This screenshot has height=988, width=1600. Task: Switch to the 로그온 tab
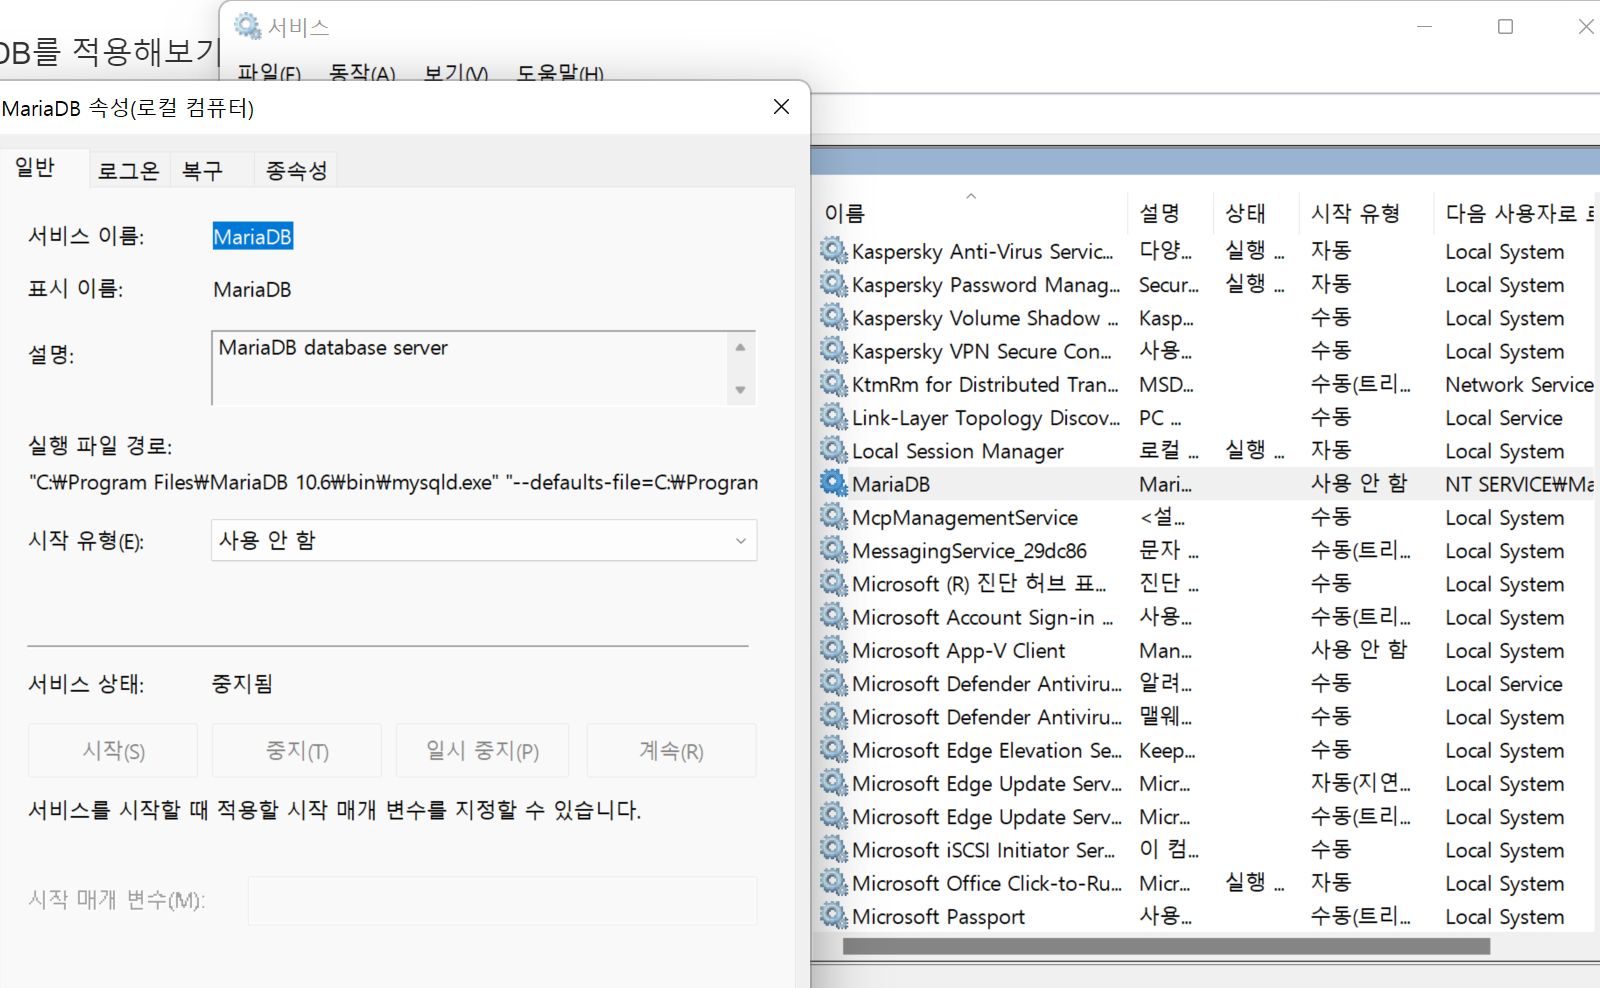[x=129, y=170]
